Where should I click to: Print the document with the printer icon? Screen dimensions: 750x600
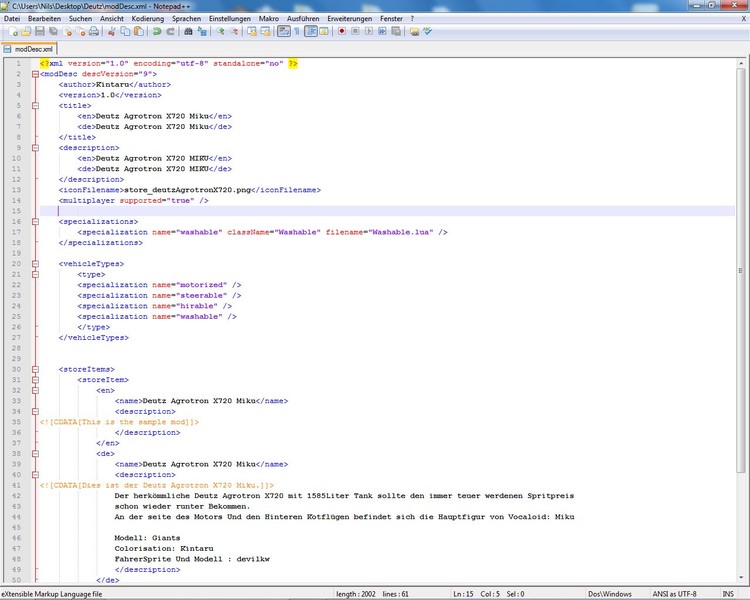(x=94, y=32)
